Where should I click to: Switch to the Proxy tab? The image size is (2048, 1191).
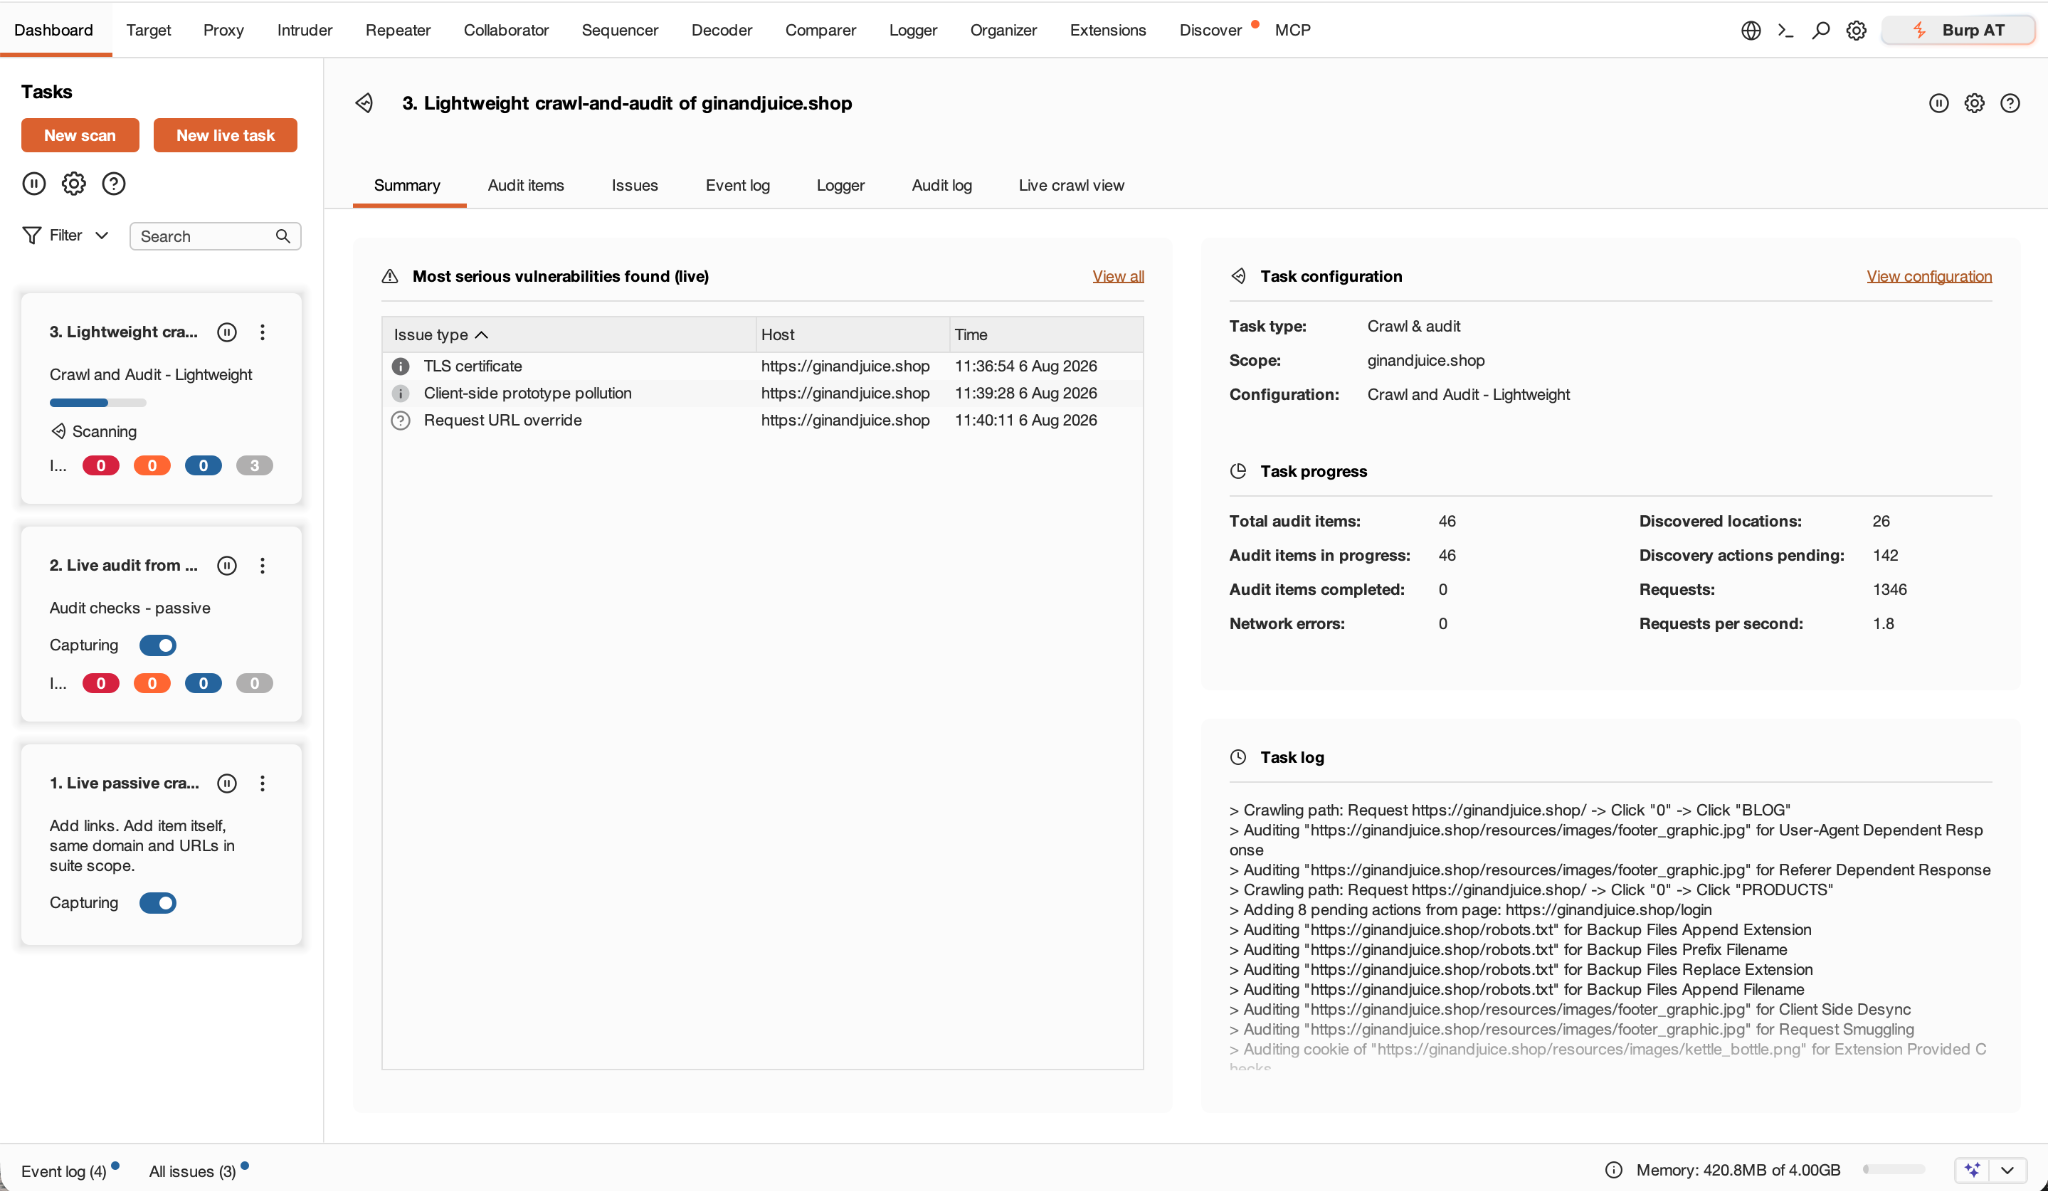(224, 30)
